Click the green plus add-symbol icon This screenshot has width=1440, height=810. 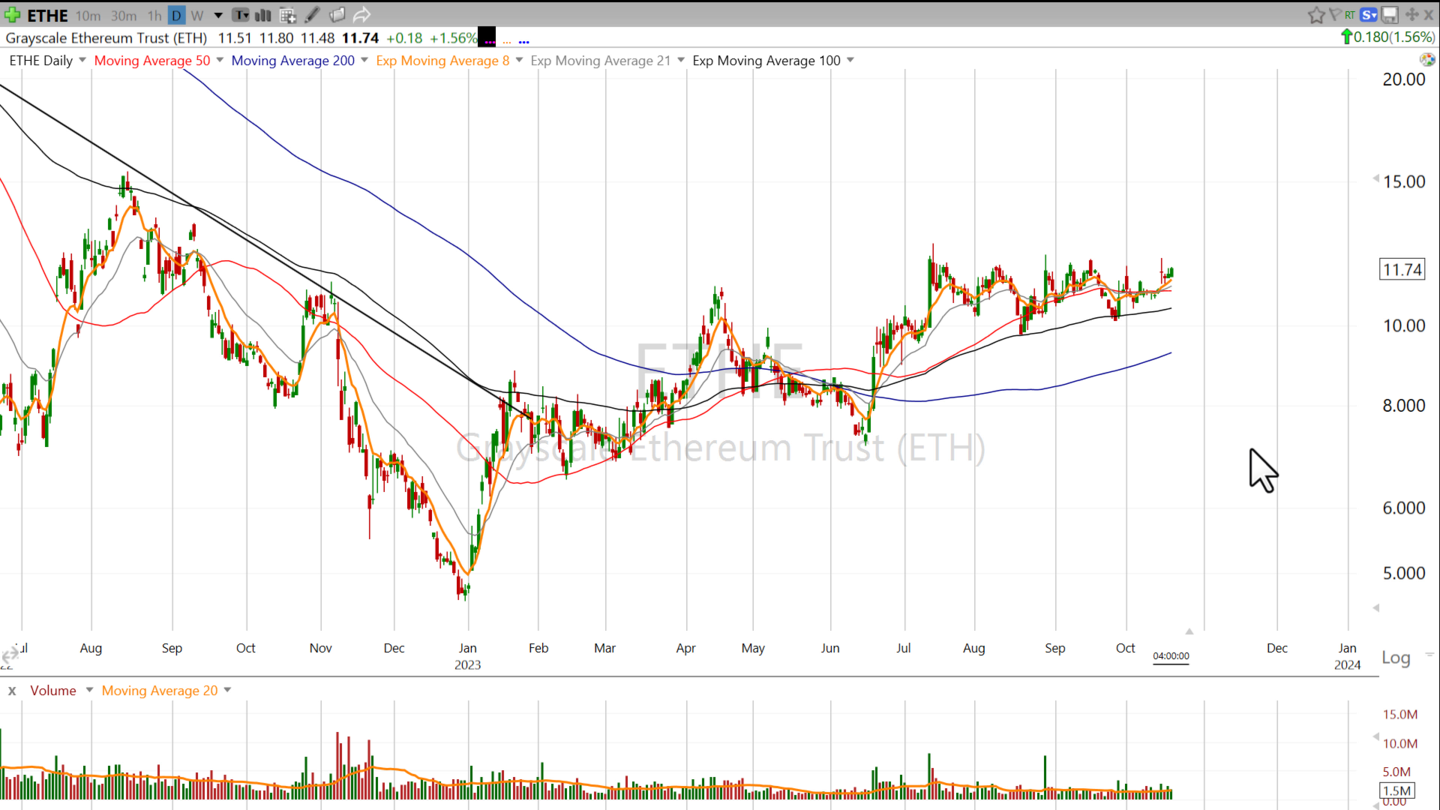tap(12, 15)
